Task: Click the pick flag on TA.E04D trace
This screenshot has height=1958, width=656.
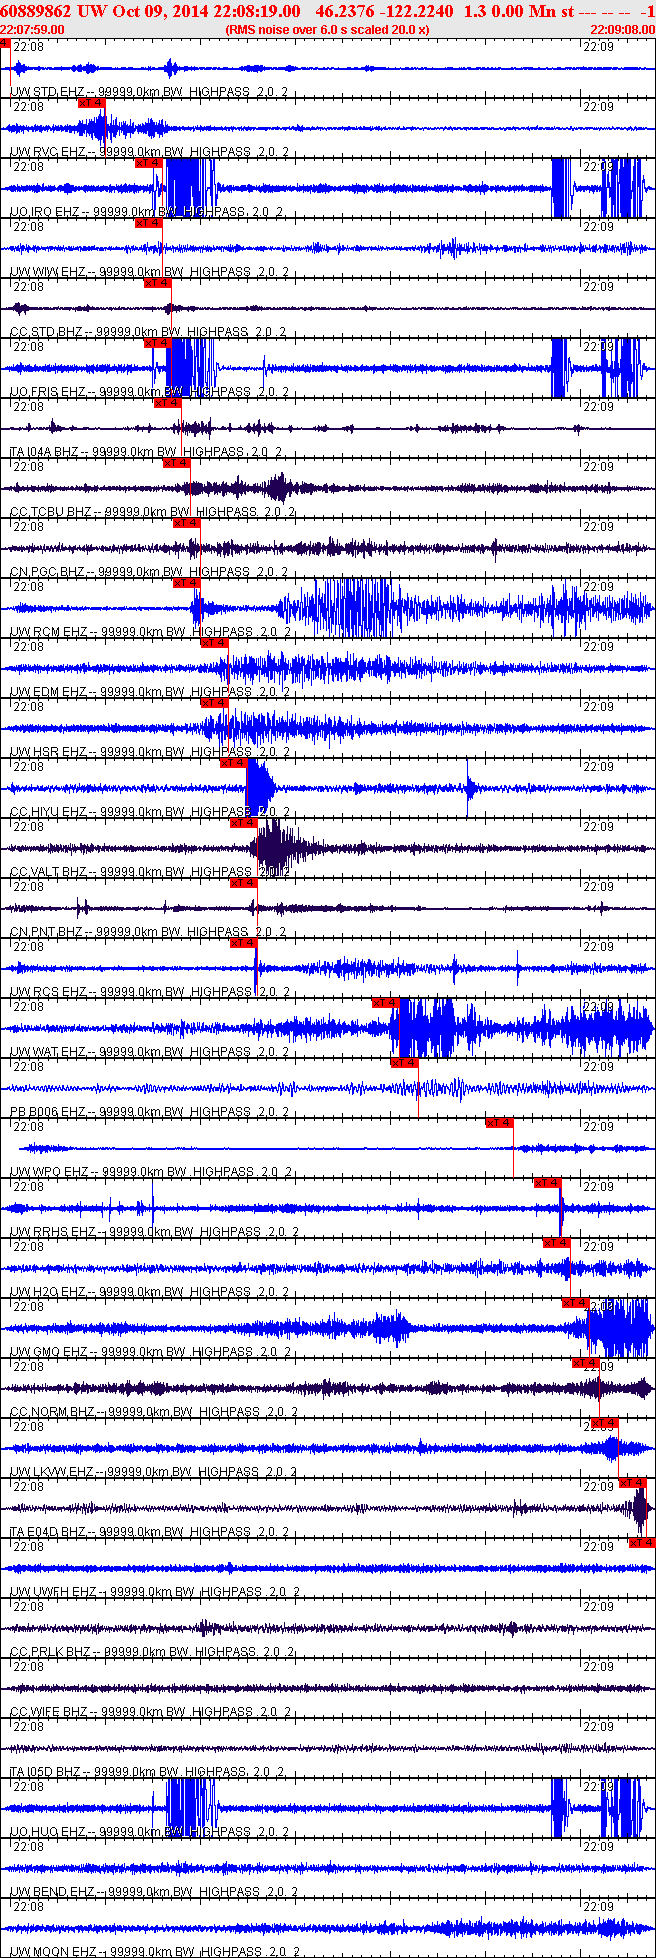Action: pyautogui.click(x=633, y=1483)
